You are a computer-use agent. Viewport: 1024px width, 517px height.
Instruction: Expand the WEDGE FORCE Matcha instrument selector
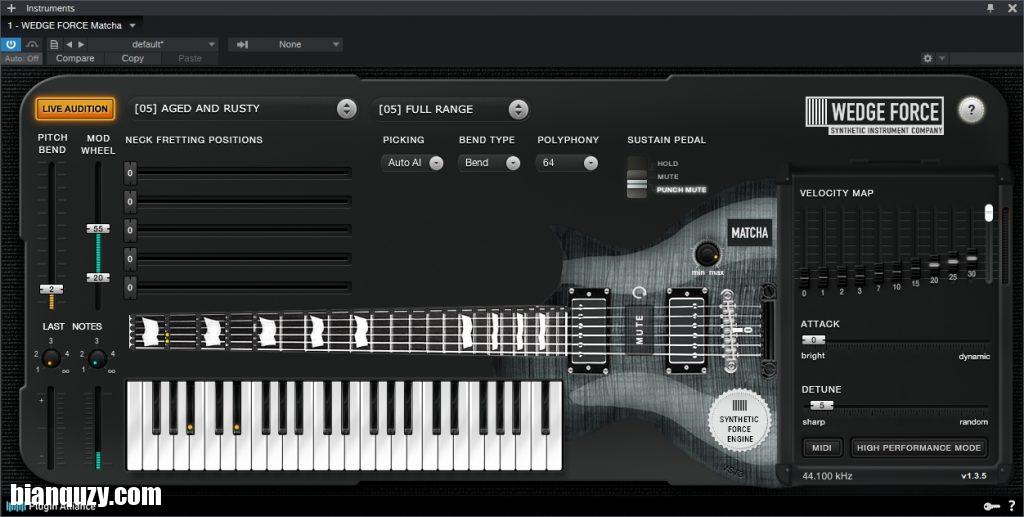point(133,25)
